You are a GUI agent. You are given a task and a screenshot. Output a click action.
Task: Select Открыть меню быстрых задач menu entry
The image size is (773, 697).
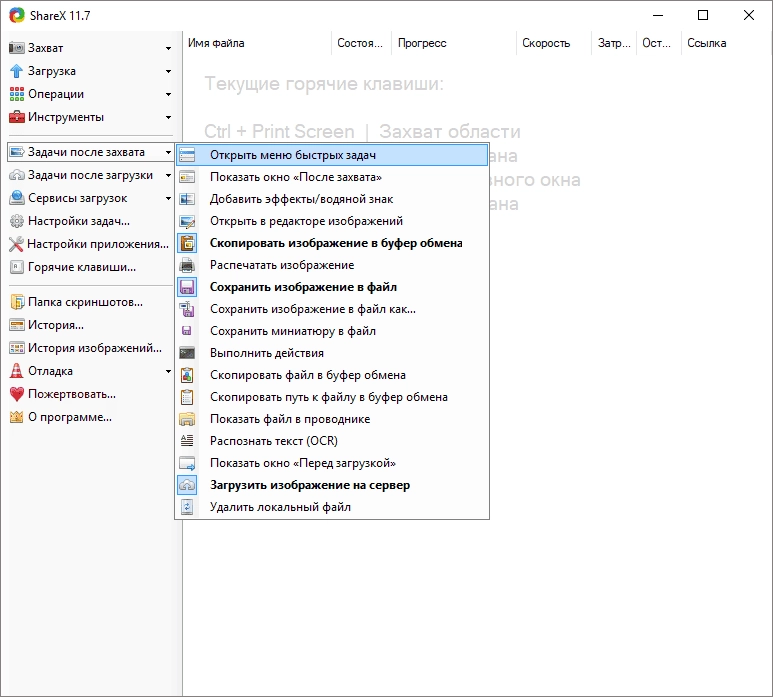[x=332, y=155]
